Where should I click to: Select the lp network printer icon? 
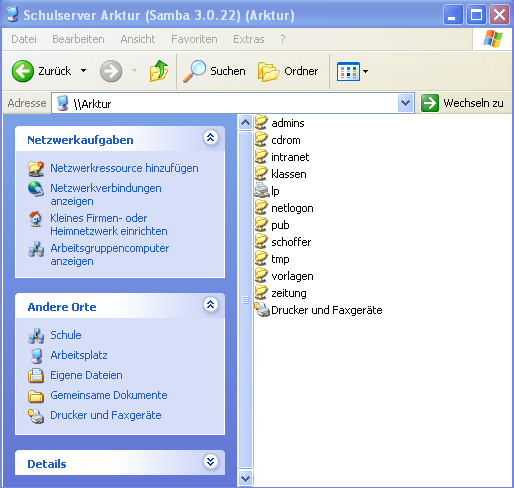click(262, 190)
